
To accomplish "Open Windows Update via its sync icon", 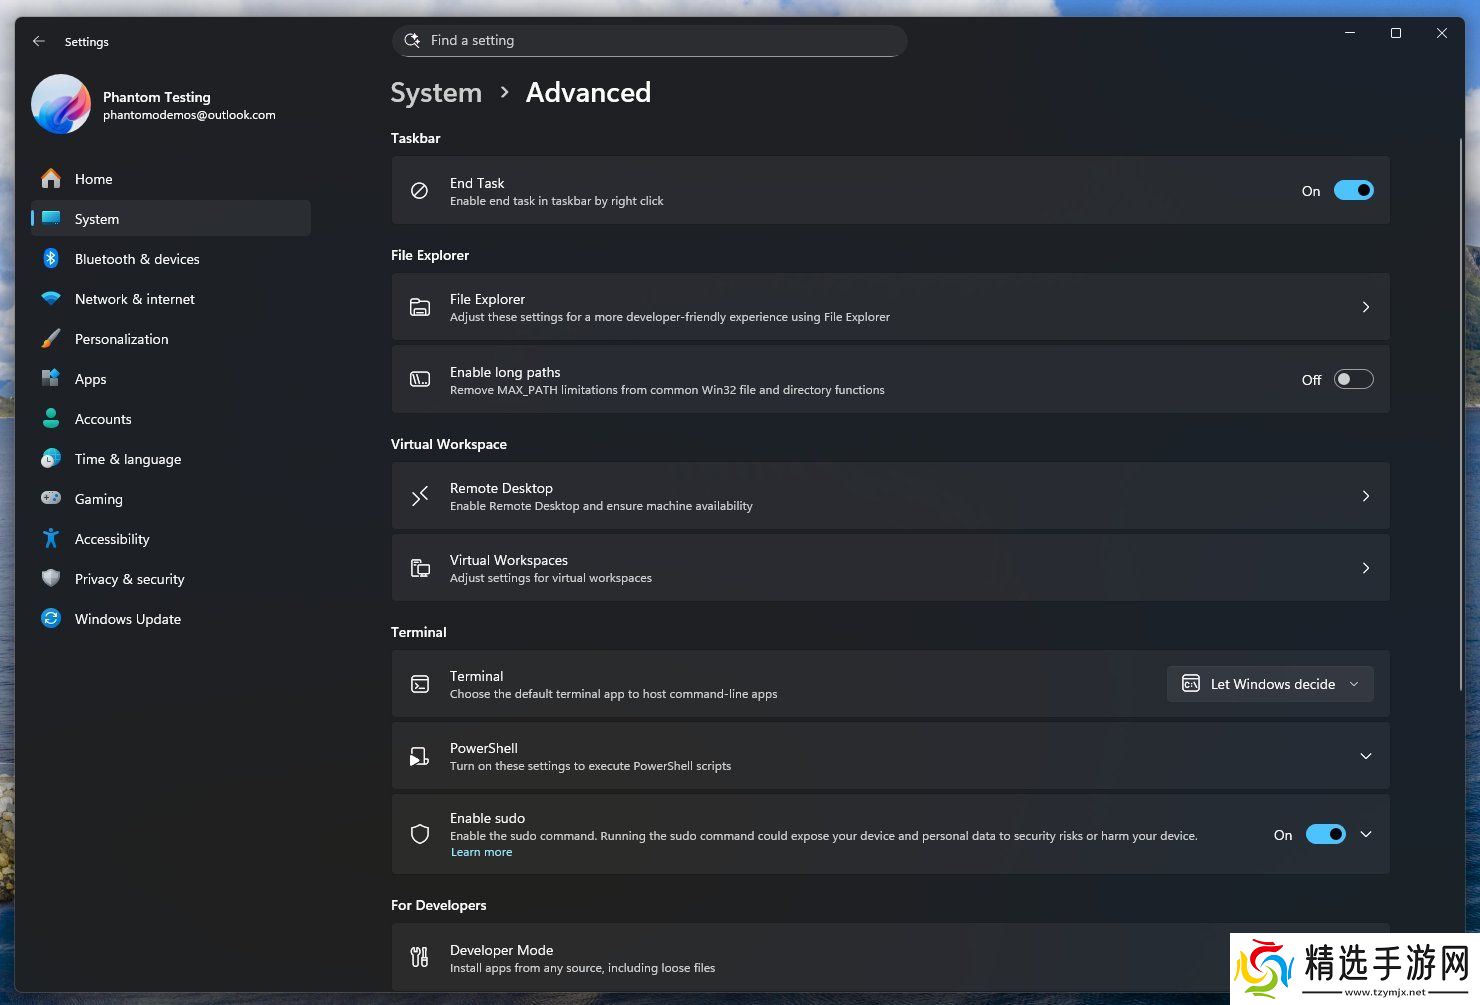I will click(51, 619).
